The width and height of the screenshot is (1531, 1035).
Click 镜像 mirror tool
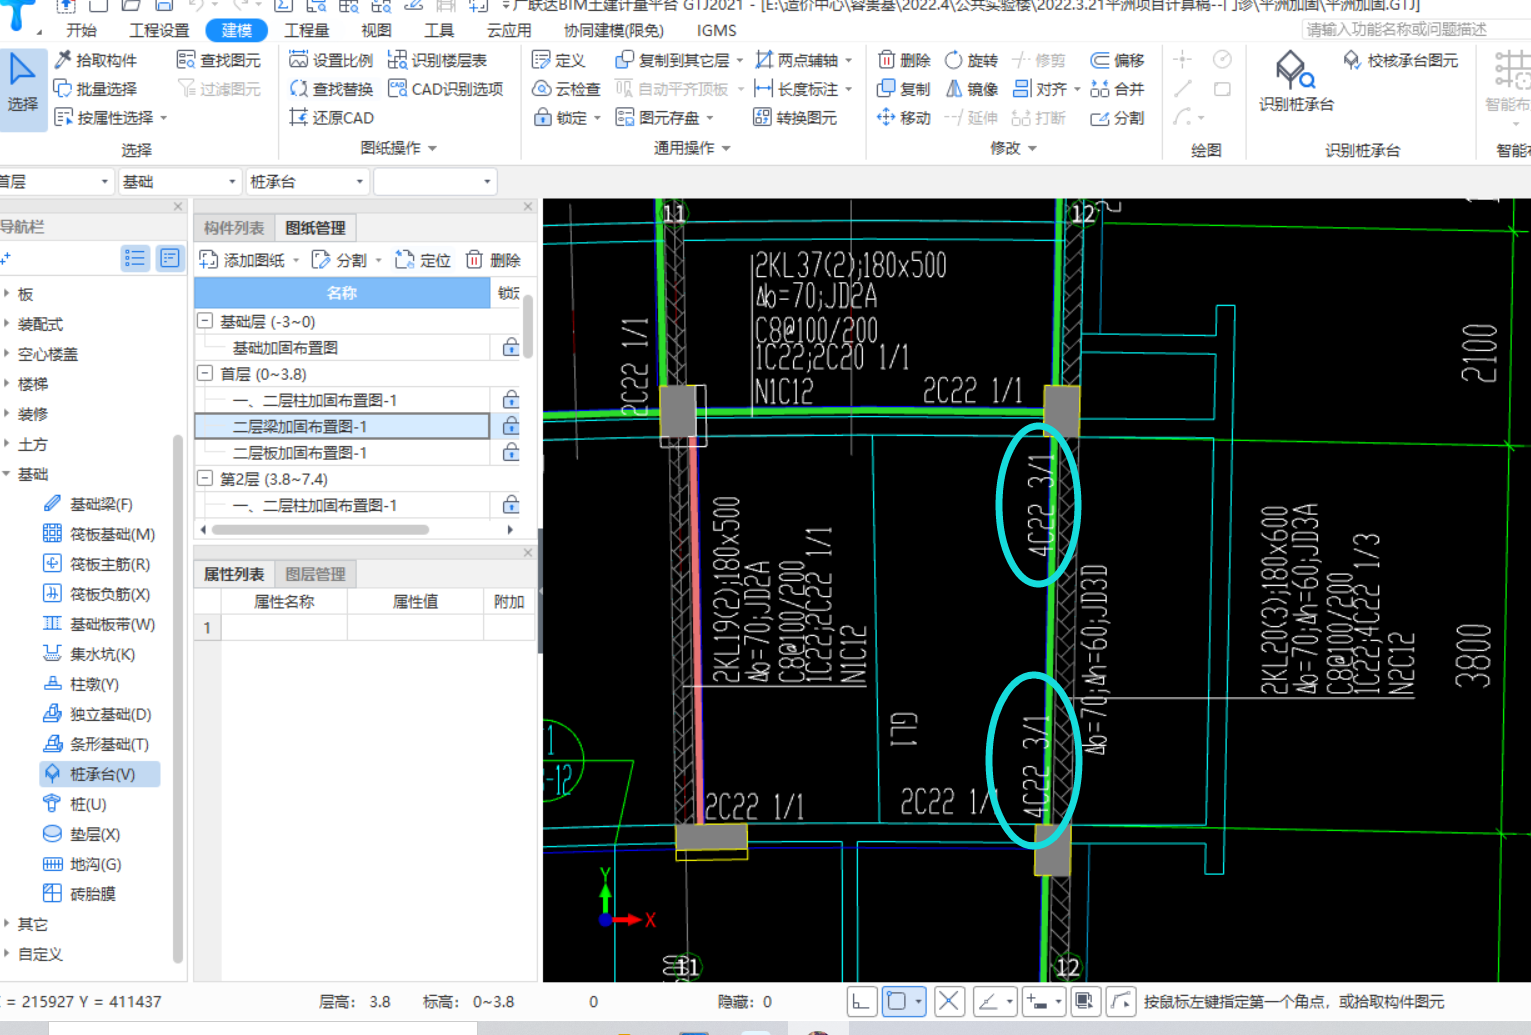971,89
